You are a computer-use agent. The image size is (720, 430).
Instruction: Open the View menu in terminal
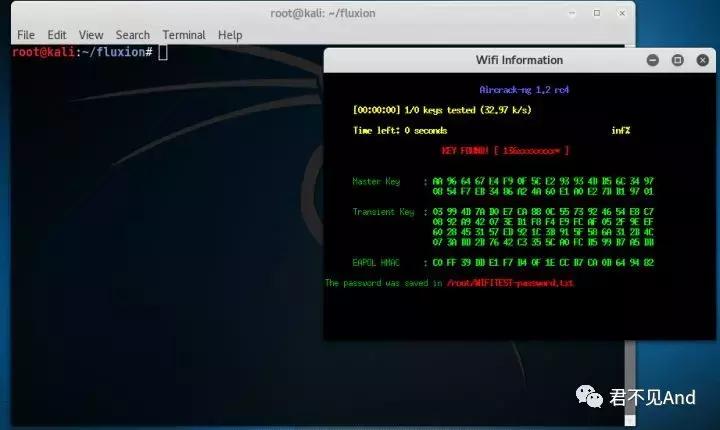tap(91, 35)
